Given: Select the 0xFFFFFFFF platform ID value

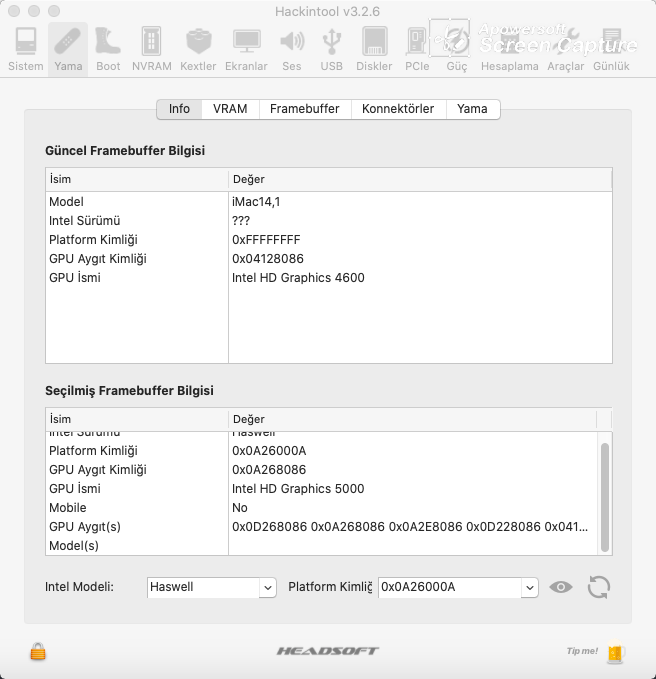Looking at the screenshot, I should (266, 240).
